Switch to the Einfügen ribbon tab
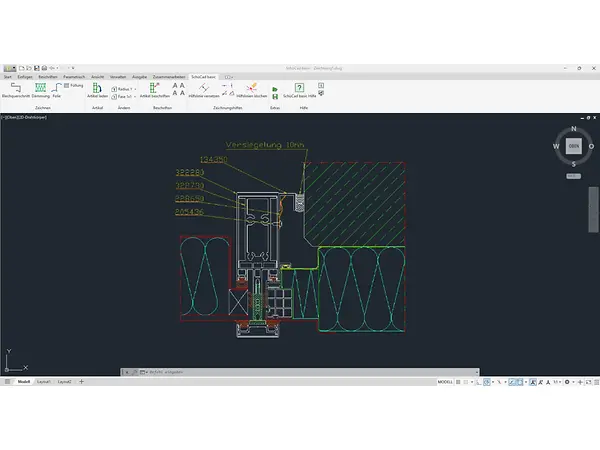 pos(24,75)
